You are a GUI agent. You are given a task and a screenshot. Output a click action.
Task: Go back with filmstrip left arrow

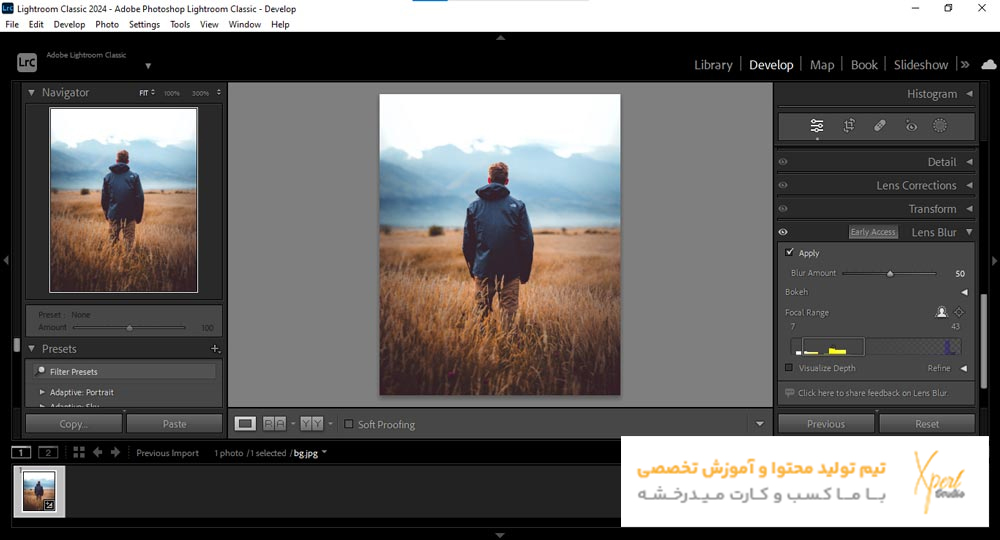coord(97,452)
